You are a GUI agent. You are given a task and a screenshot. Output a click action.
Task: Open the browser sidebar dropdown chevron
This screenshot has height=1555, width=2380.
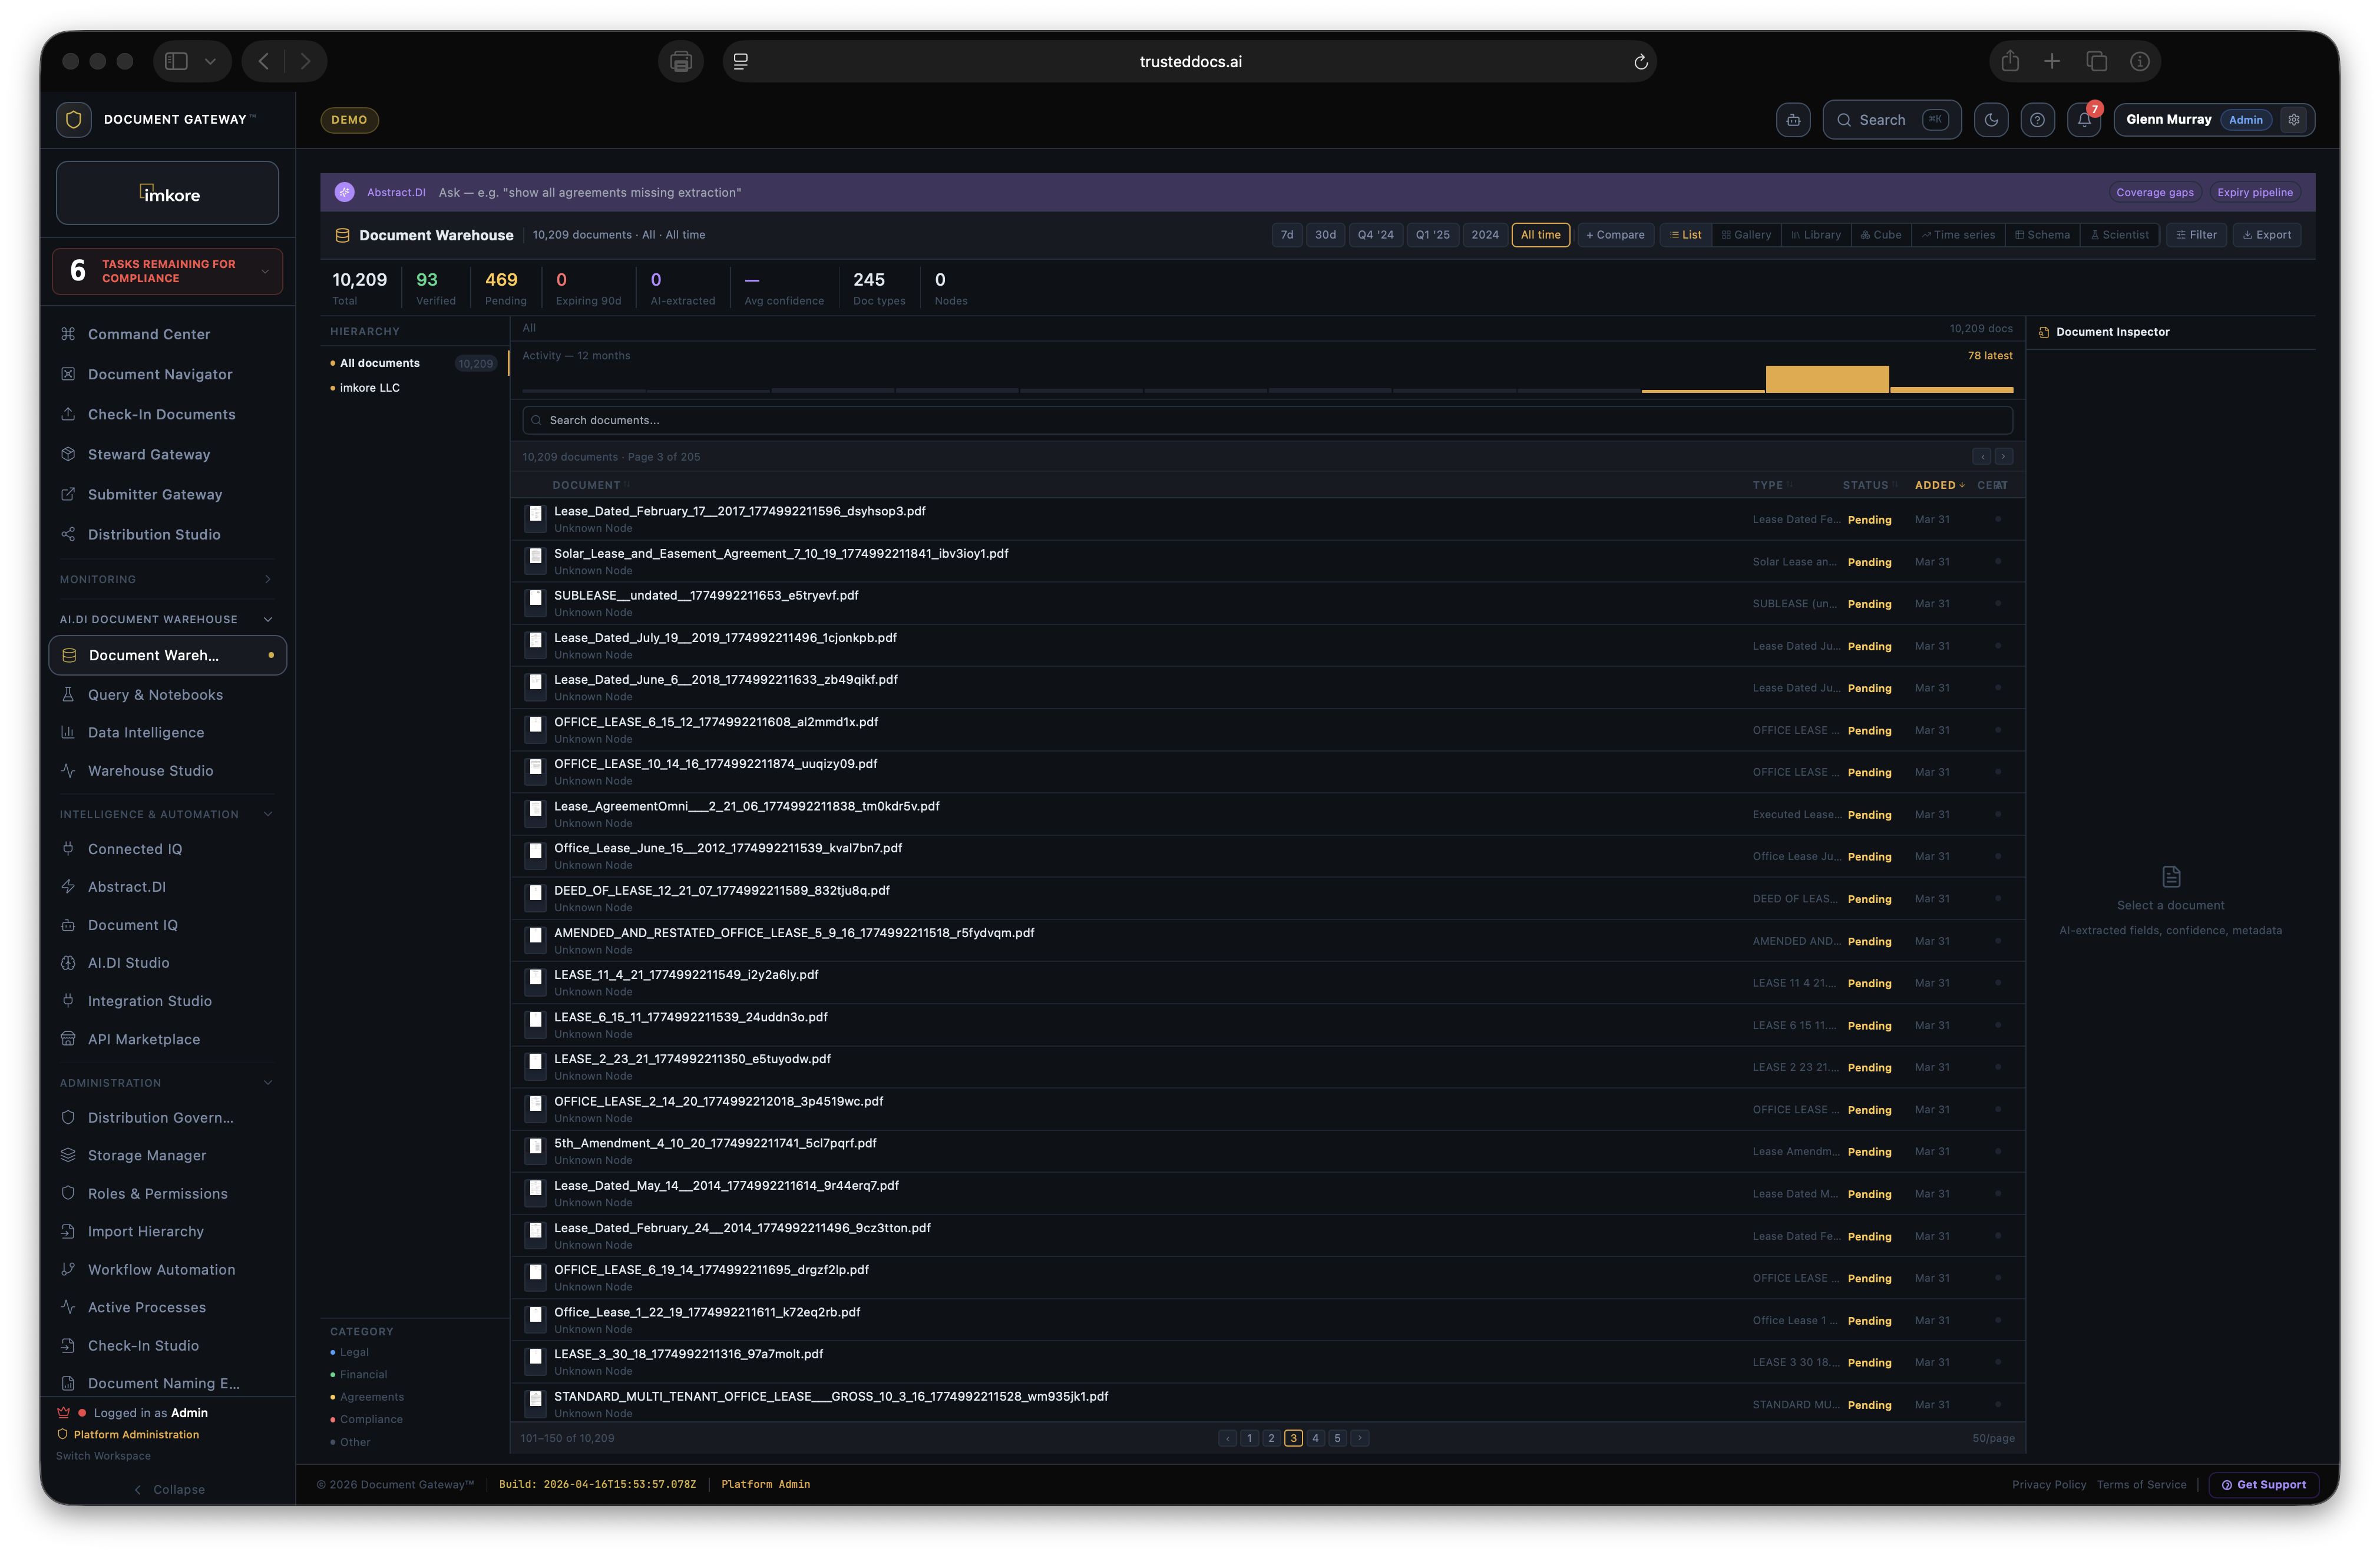[210, 61]
